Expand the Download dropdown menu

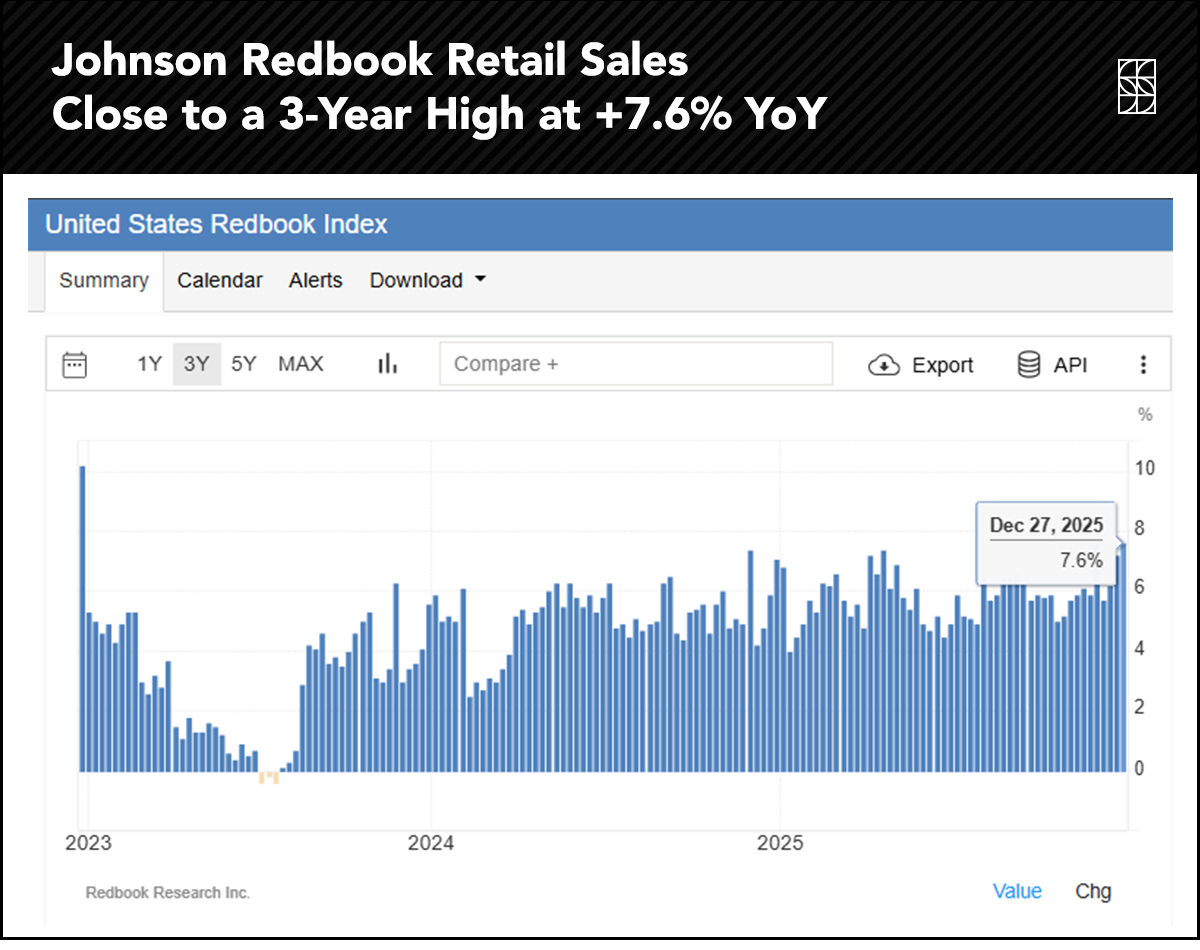click(428, 281)
